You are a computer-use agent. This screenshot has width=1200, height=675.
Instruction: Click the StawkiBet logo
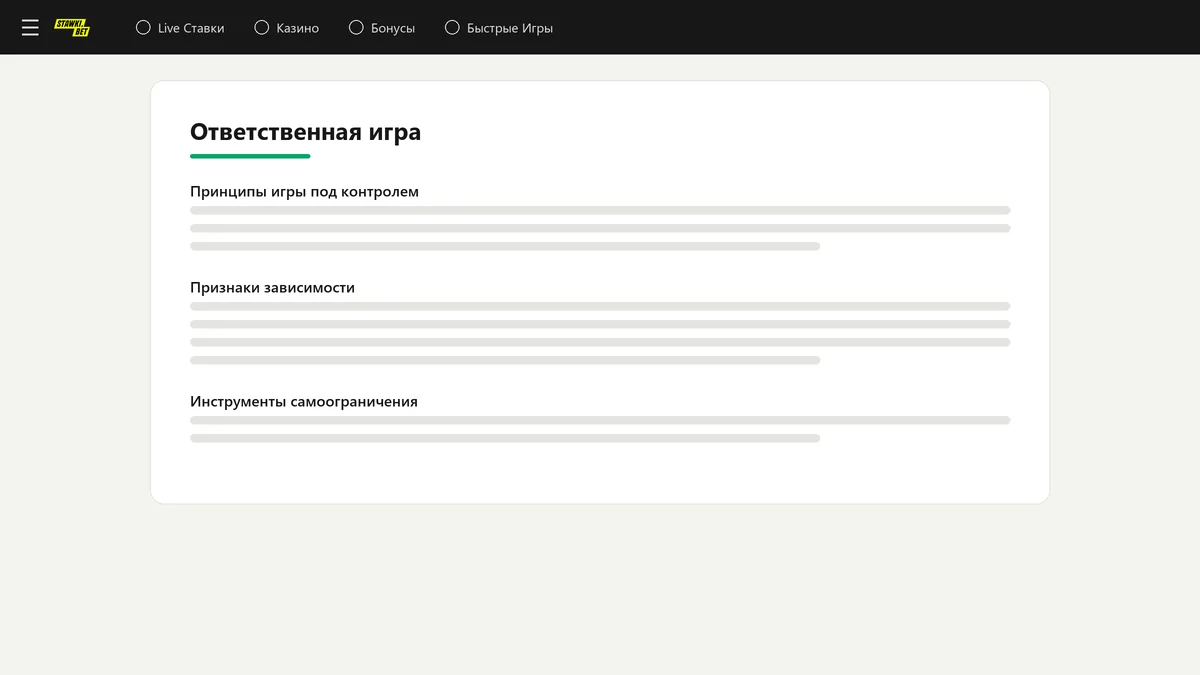72,28
